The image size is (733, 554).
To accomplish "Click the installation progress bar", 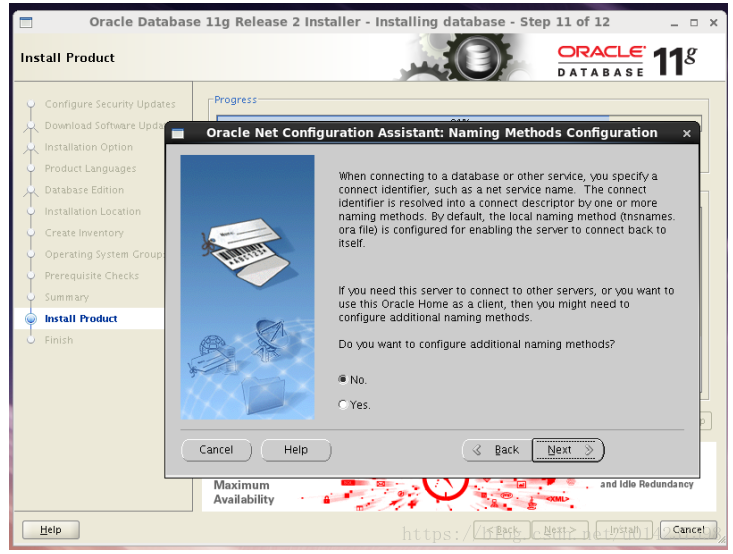I will pos(458,119).
